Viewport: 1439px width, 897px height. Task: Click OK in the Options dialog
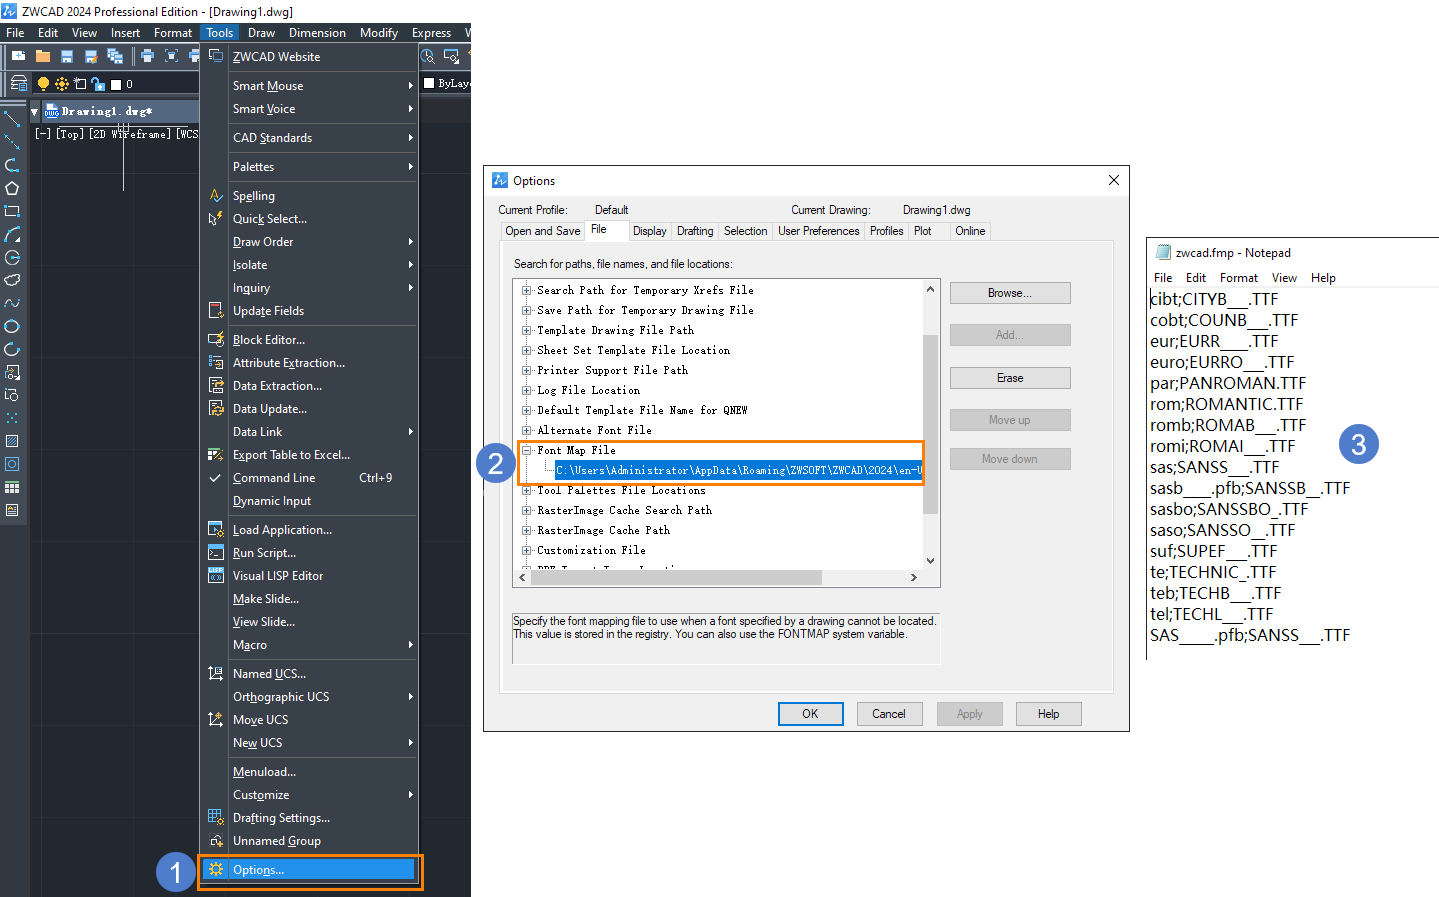(810, 714)
